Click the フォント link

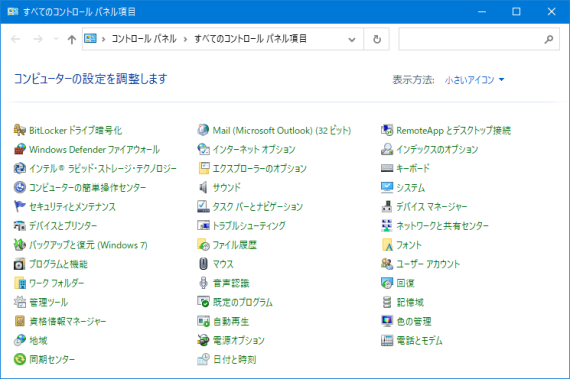pyautogui.click(x=409, y=245)
